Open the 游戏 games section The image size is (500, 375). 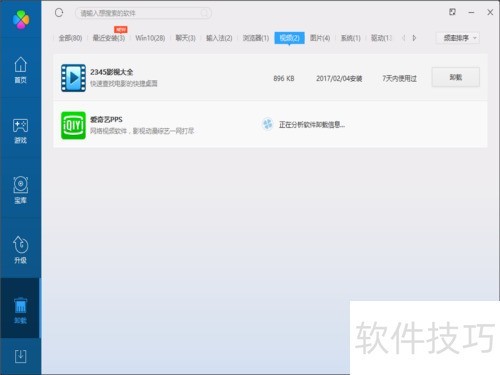[20, 131]
